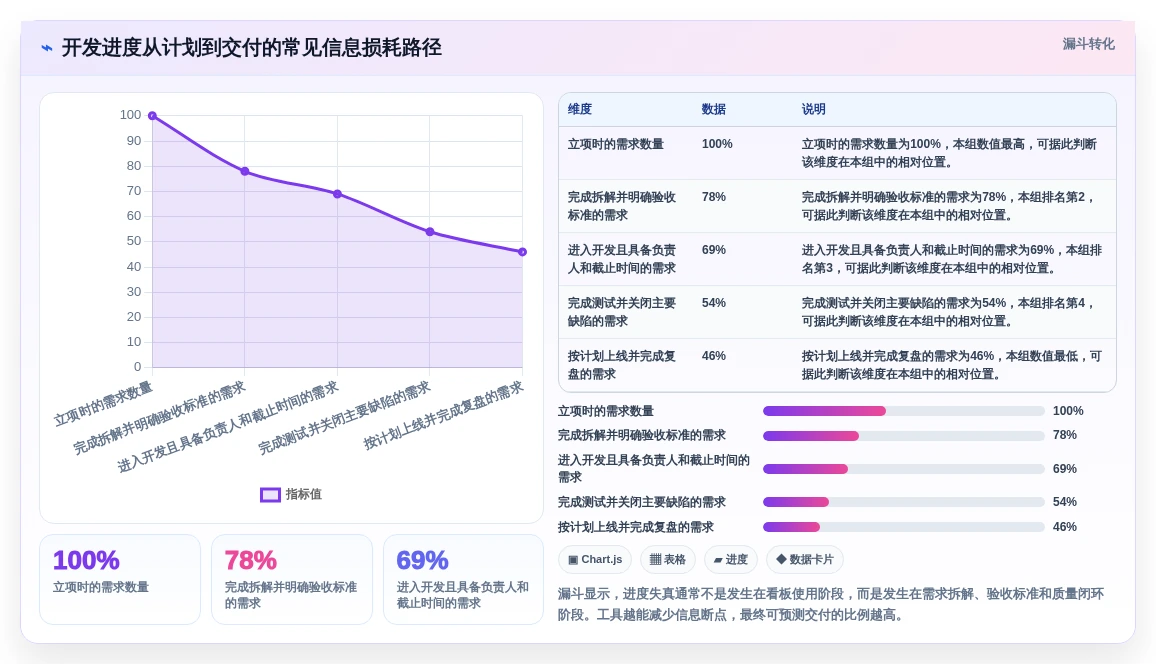Click the blue icon beside the title
Screen dimensions: 1156x664
point(47,48)
